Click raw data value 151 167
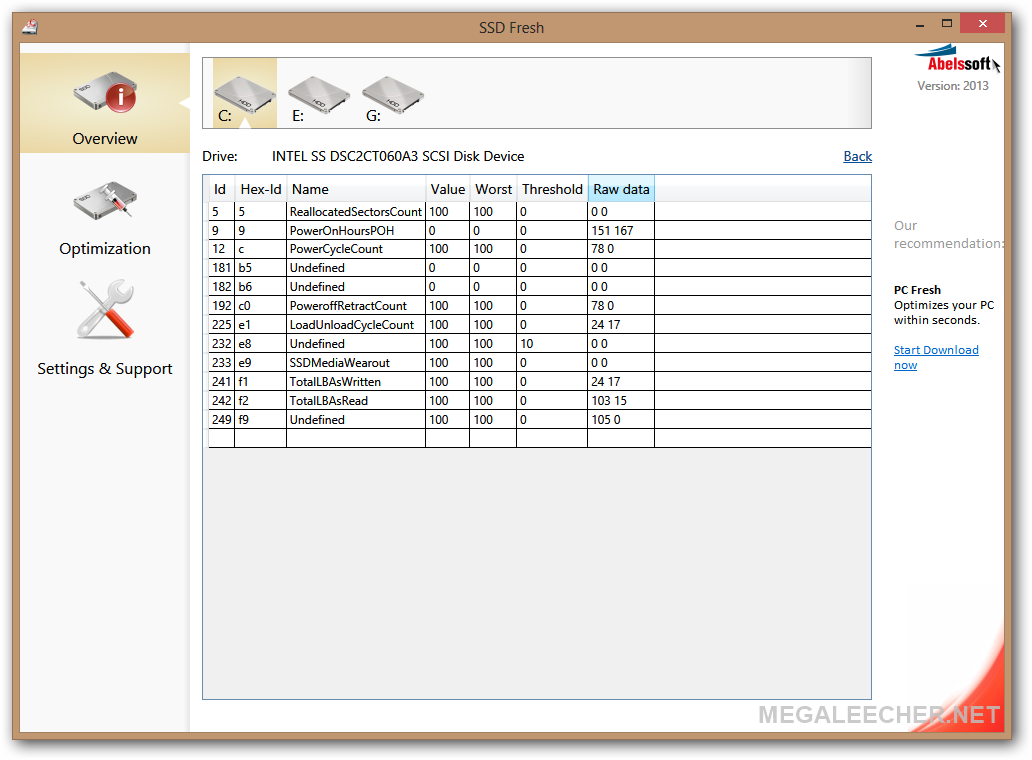This screenshot has width=1032, height=760. tap(612, 231)
